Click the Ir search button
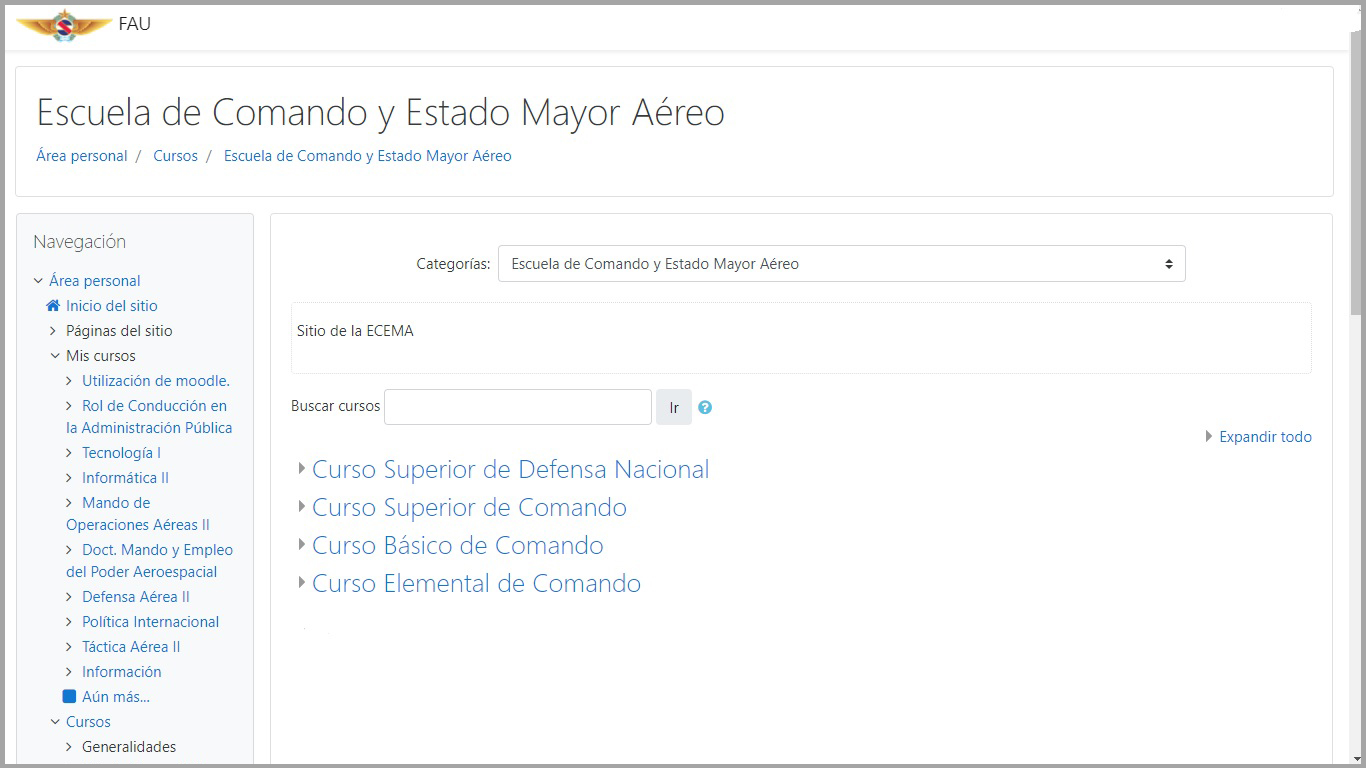The height and width of the screenshot is (768, 1366). (x=674, y=407)
